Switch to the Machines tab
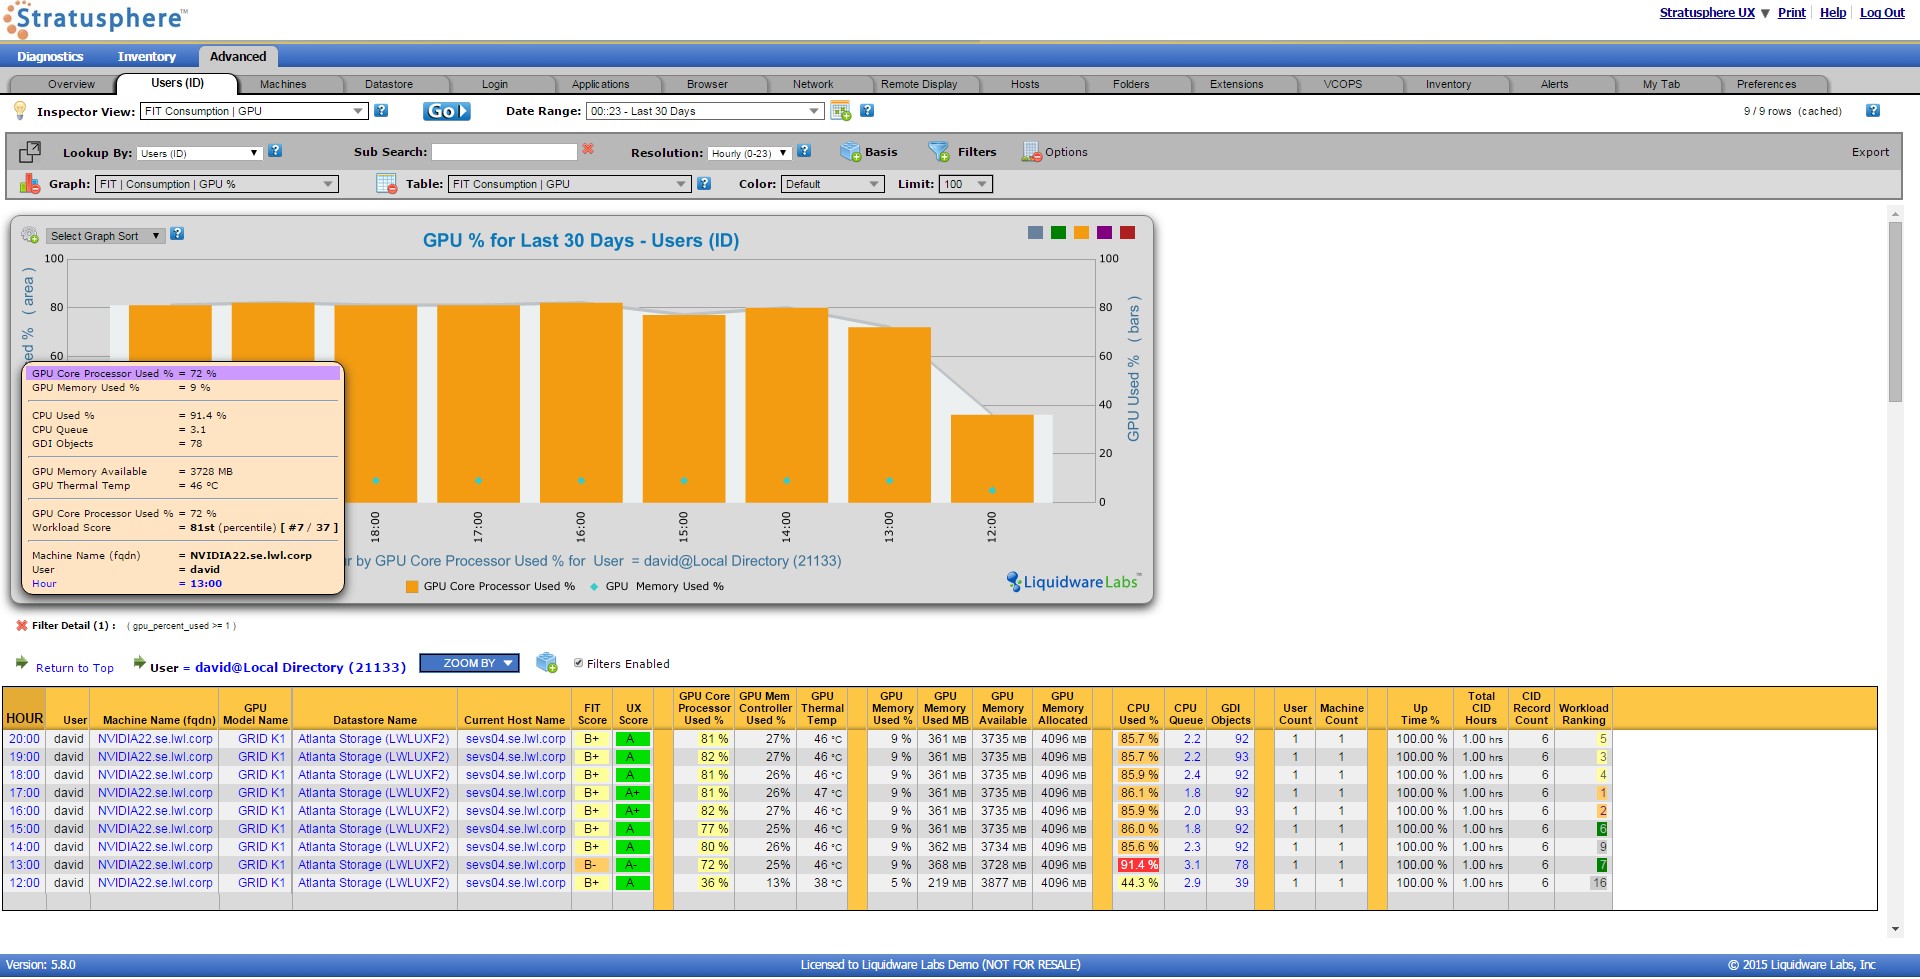 point(283,84)
